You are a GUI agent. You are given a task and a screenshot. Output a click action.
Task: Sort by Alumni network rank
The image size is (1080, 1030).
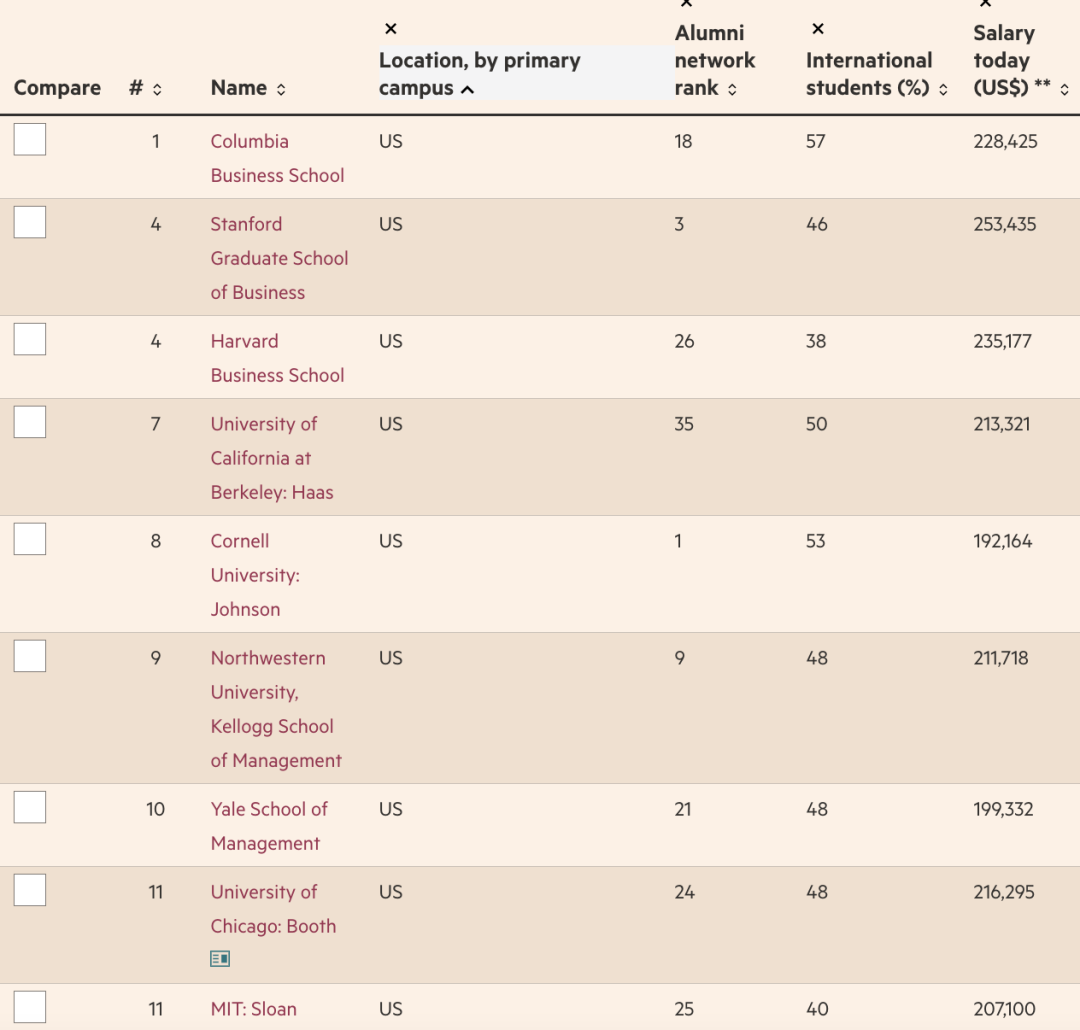(732, 89)
